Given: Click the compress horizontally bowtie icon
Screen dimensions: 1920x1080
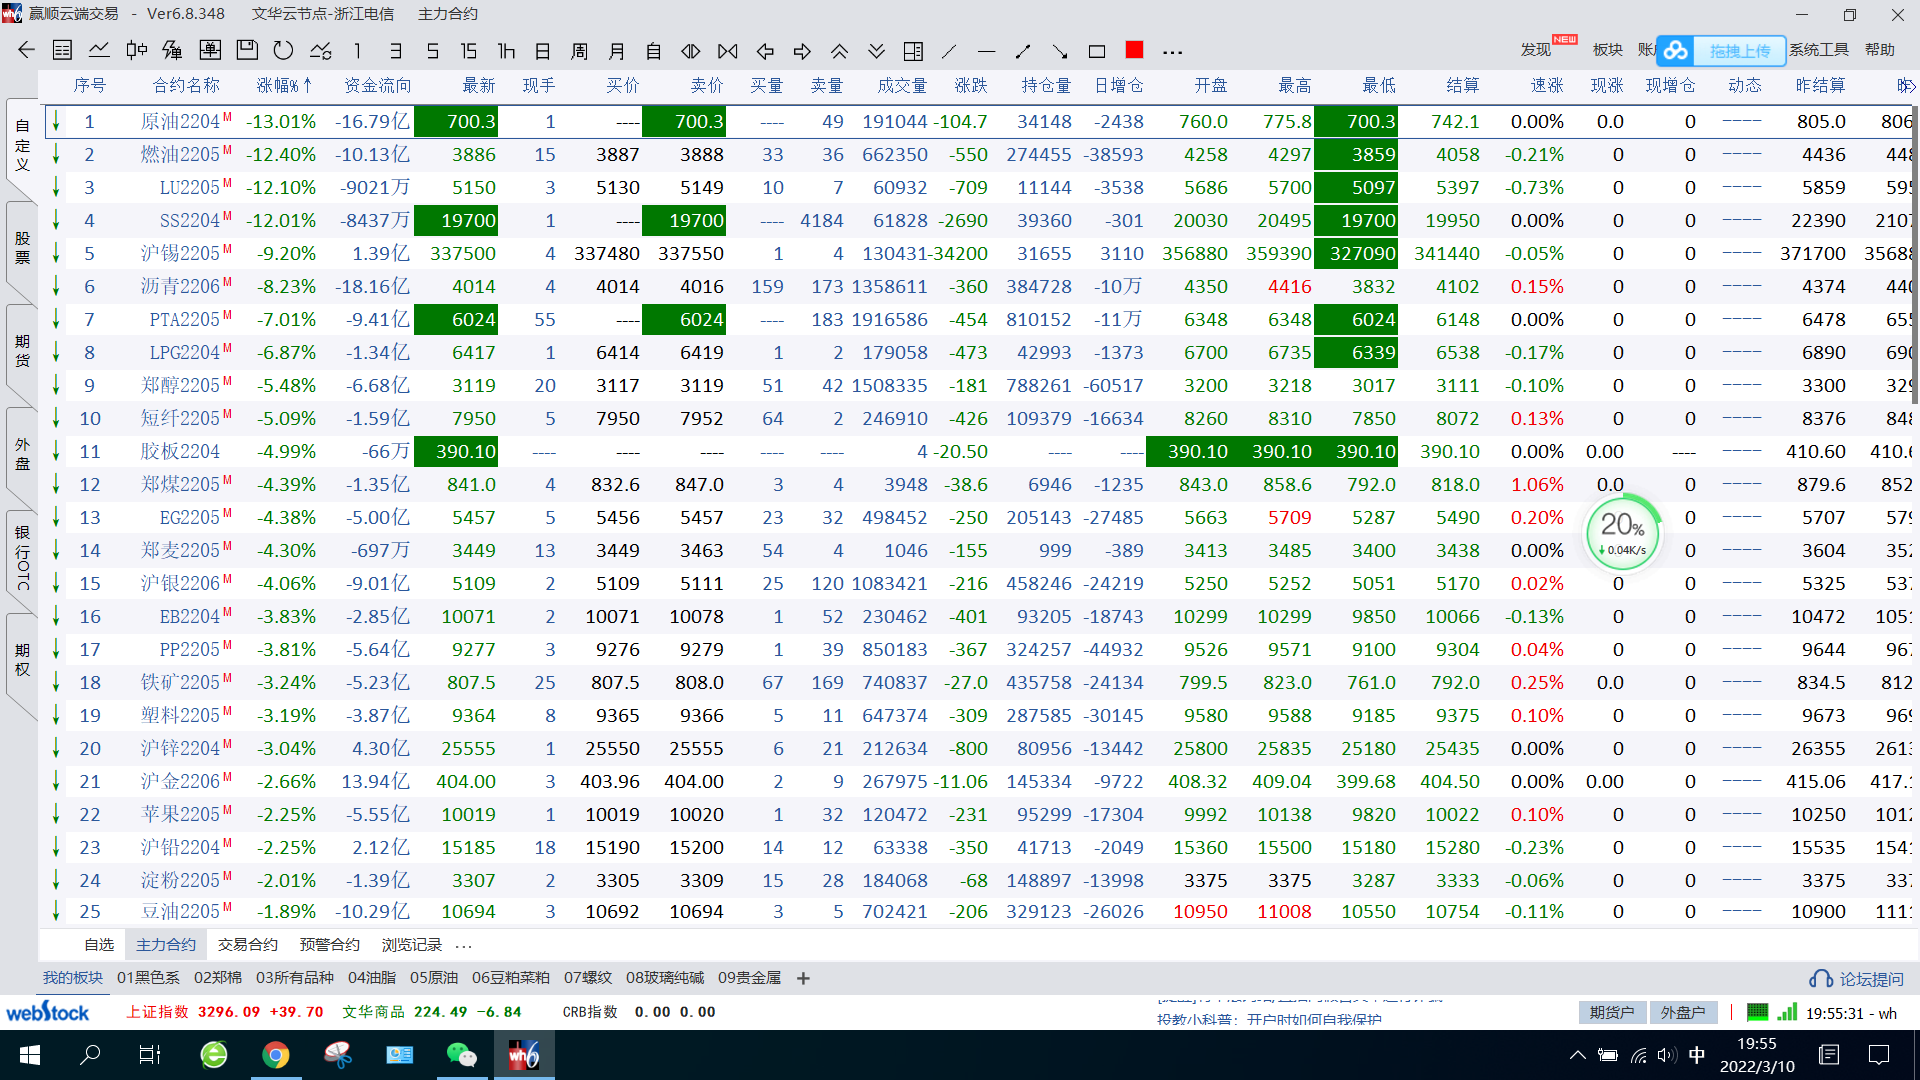Looking at the screenshot, I should point(728,50).
